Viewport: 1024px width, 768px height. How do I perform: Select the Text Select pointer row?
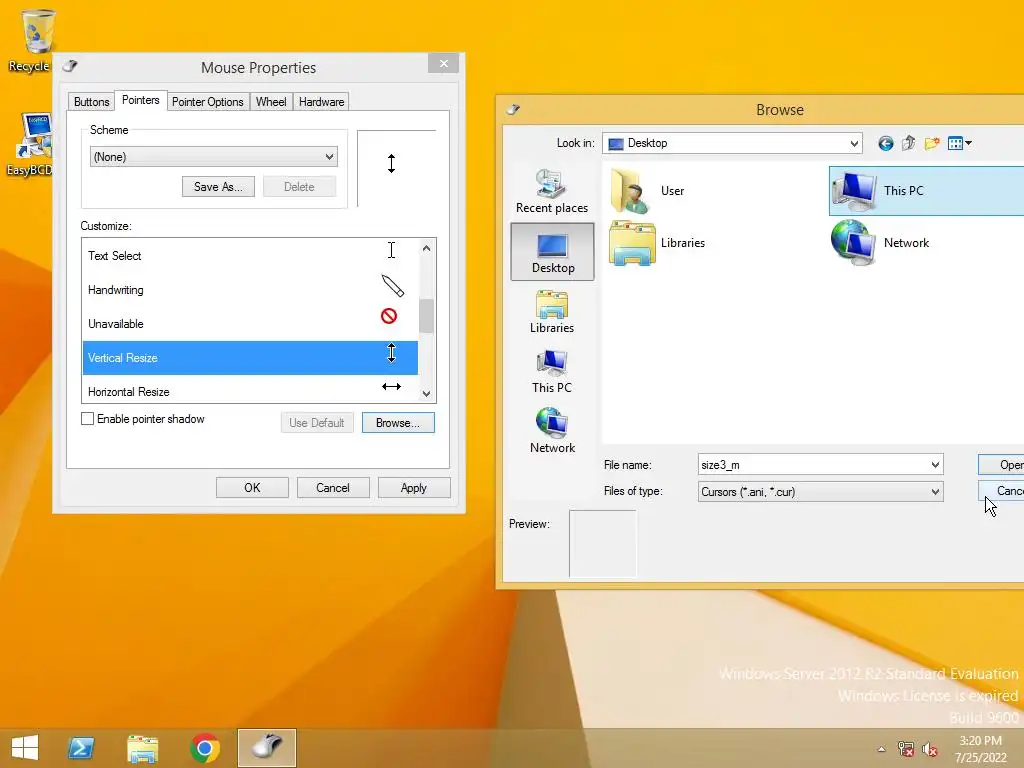click(x=250, y=256)
